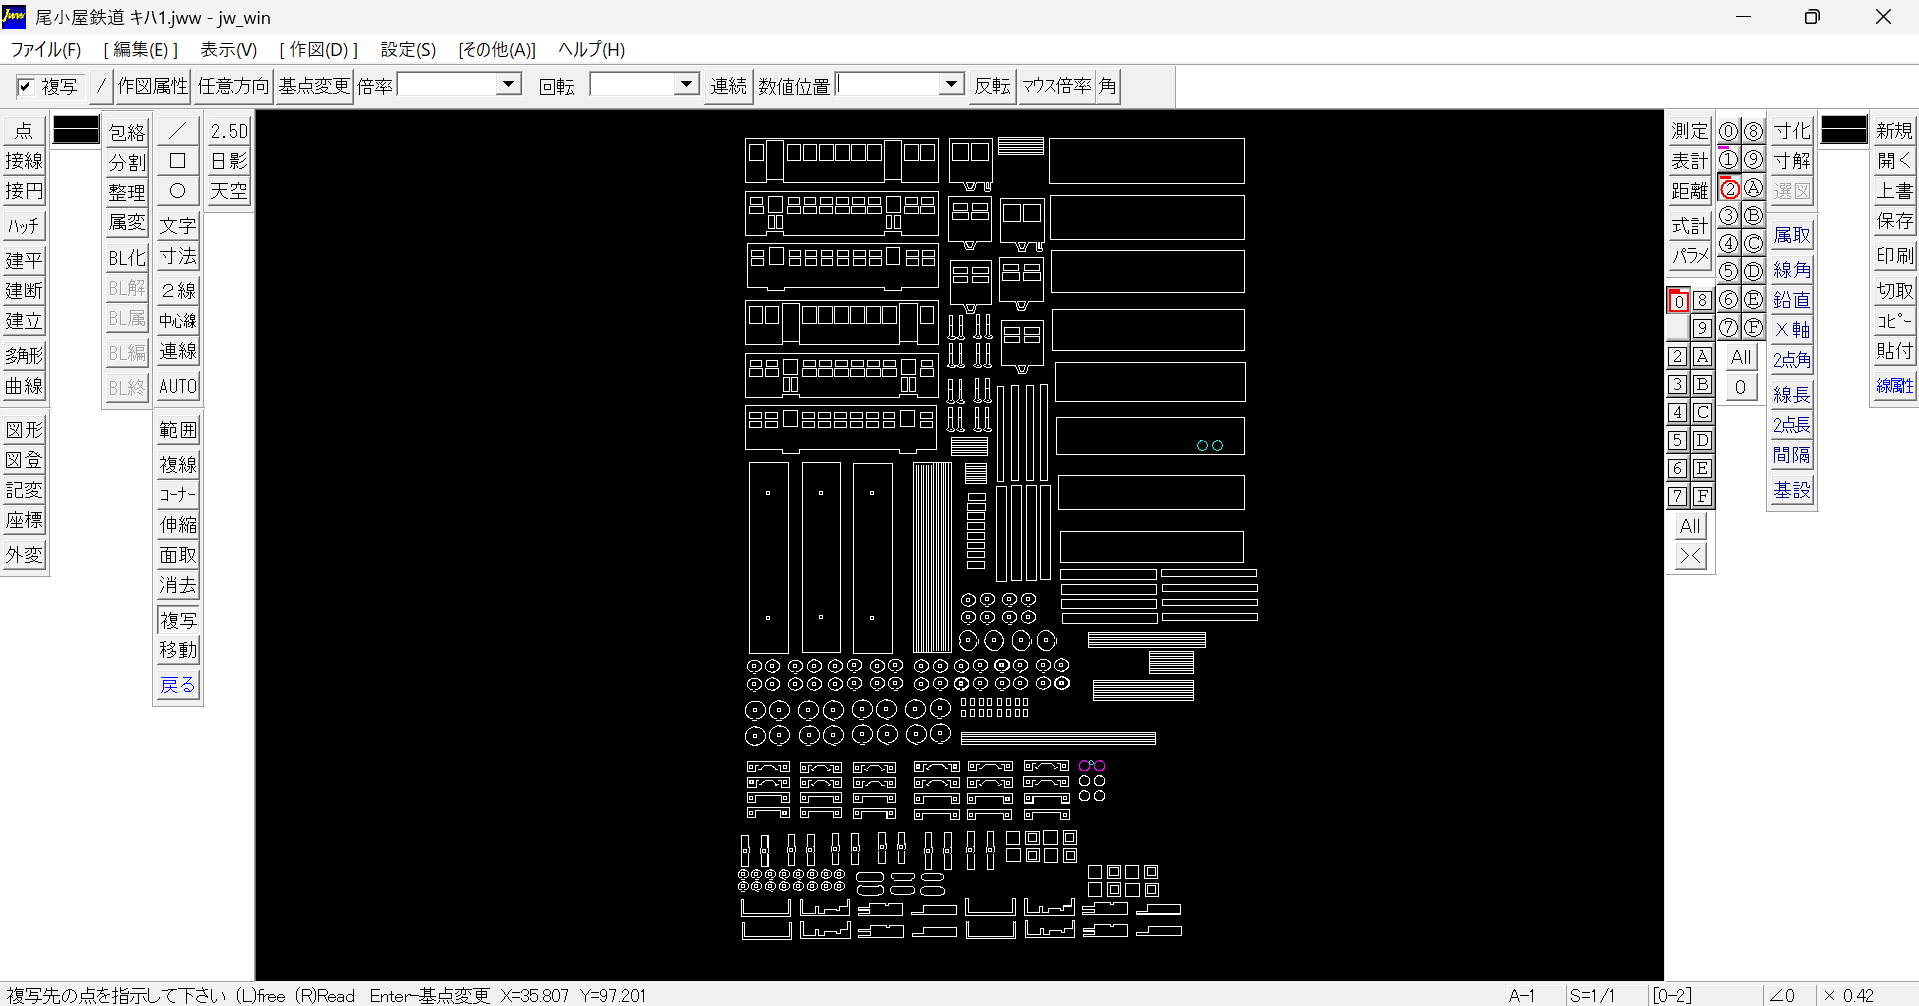1919x1006 pixels.
Task: Open the [作図(D)] menu
Action: coord(319,49)
